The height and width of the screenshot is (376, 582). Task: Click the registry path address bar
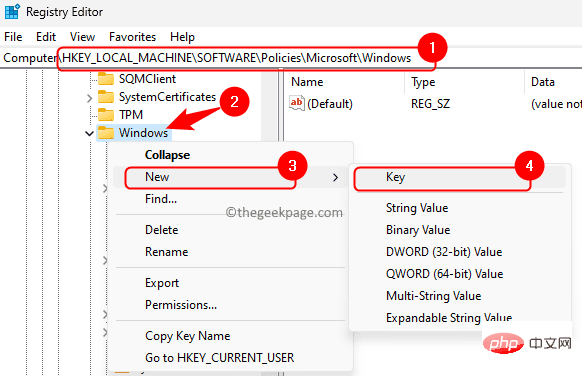[x=291, y=58]
